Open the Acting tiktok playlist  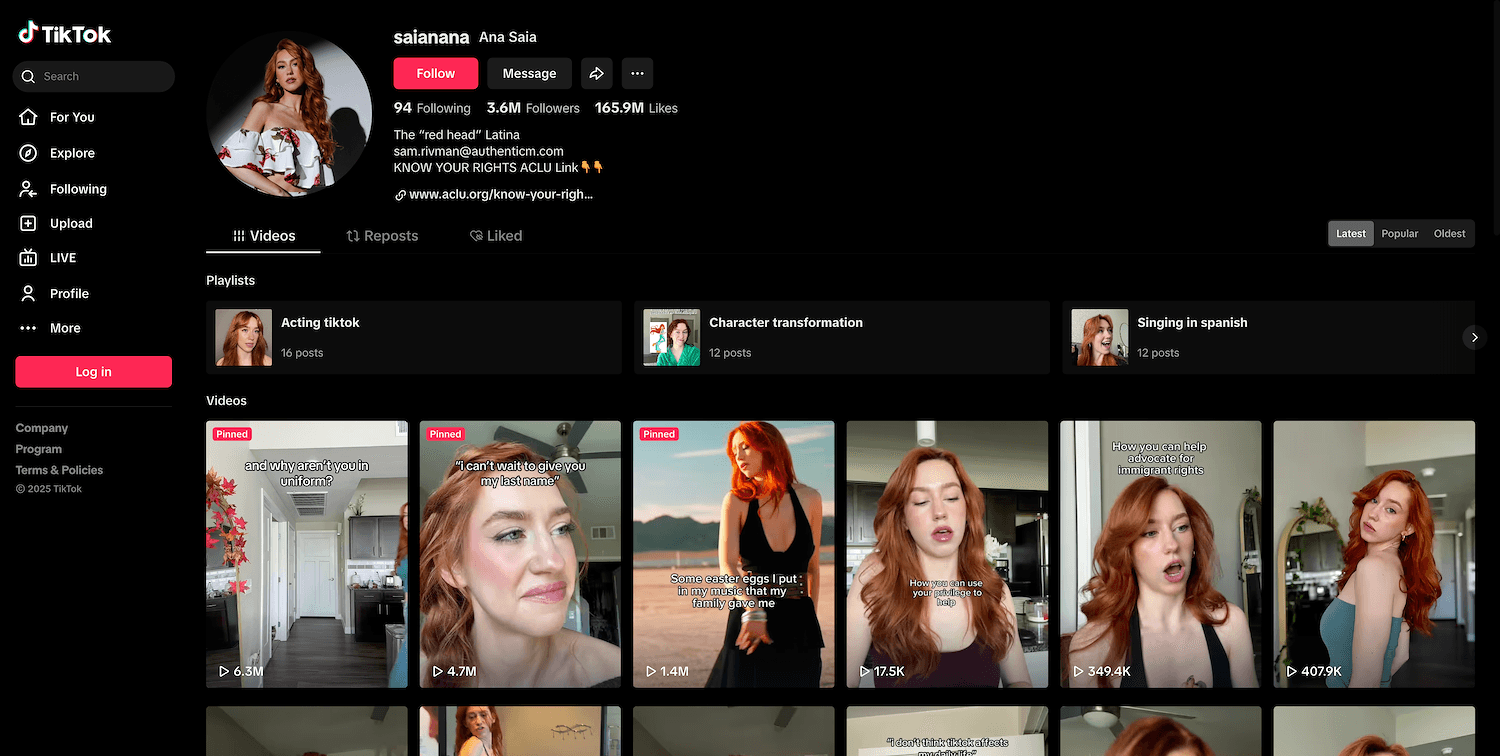click(413, 337)
